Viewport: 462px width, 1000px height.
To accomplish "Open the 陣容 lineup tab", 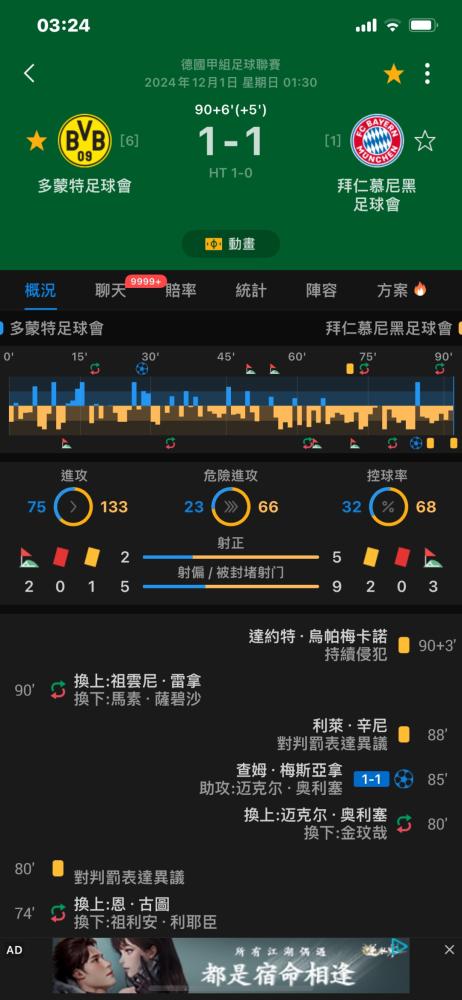I will [321, 291].
